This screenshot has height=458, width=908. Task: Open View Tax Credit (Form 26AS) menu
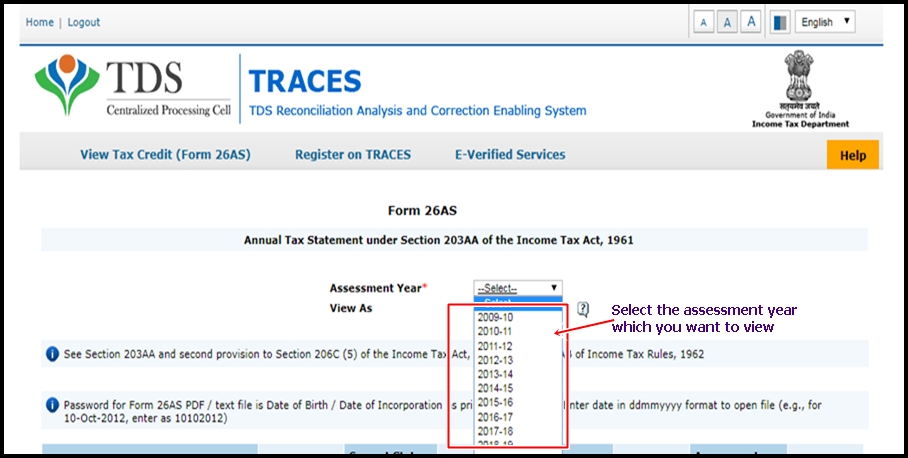[166, 155]
